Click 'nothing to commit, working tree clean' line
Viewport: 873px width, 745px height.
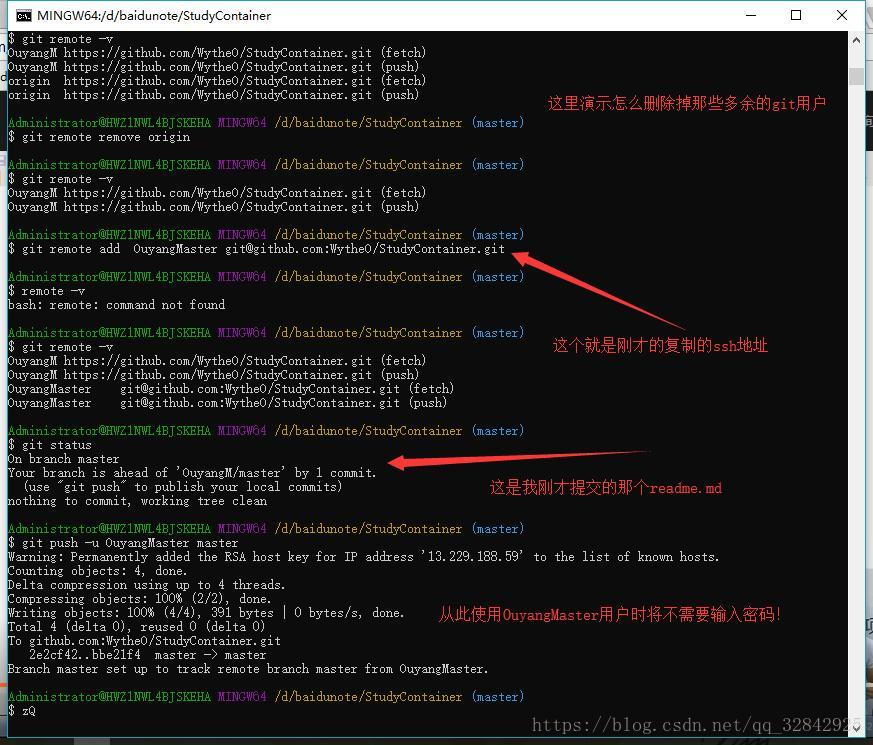point(138,501)
